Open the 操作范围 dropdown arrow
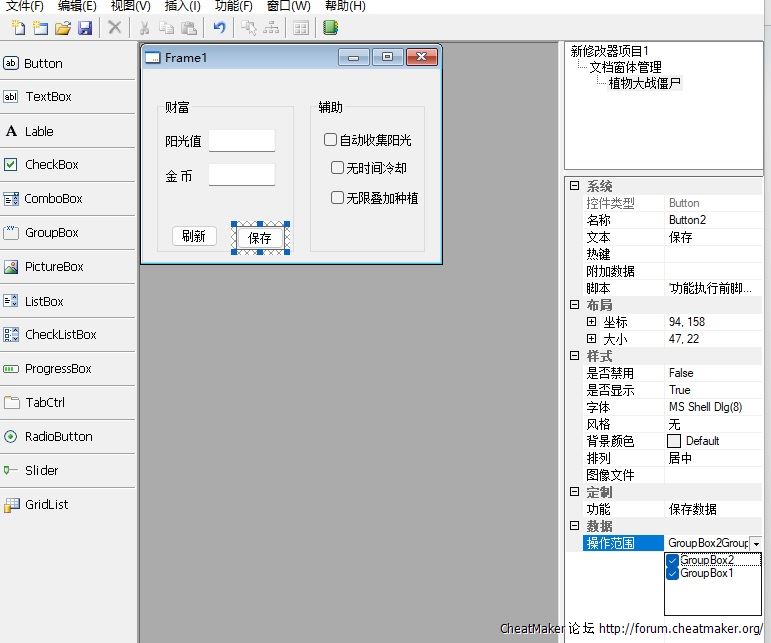The width and height of the screenshot is (771, 643). pos(755,543)
